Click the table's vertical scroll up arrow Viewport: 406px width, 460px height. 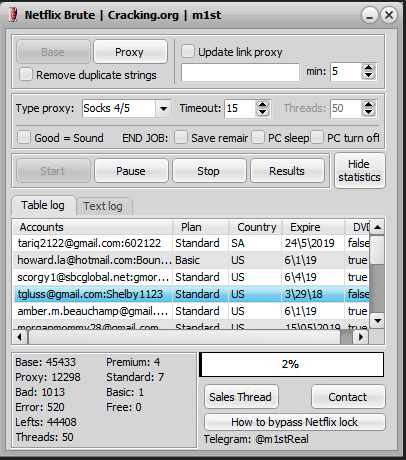point(377,227)
